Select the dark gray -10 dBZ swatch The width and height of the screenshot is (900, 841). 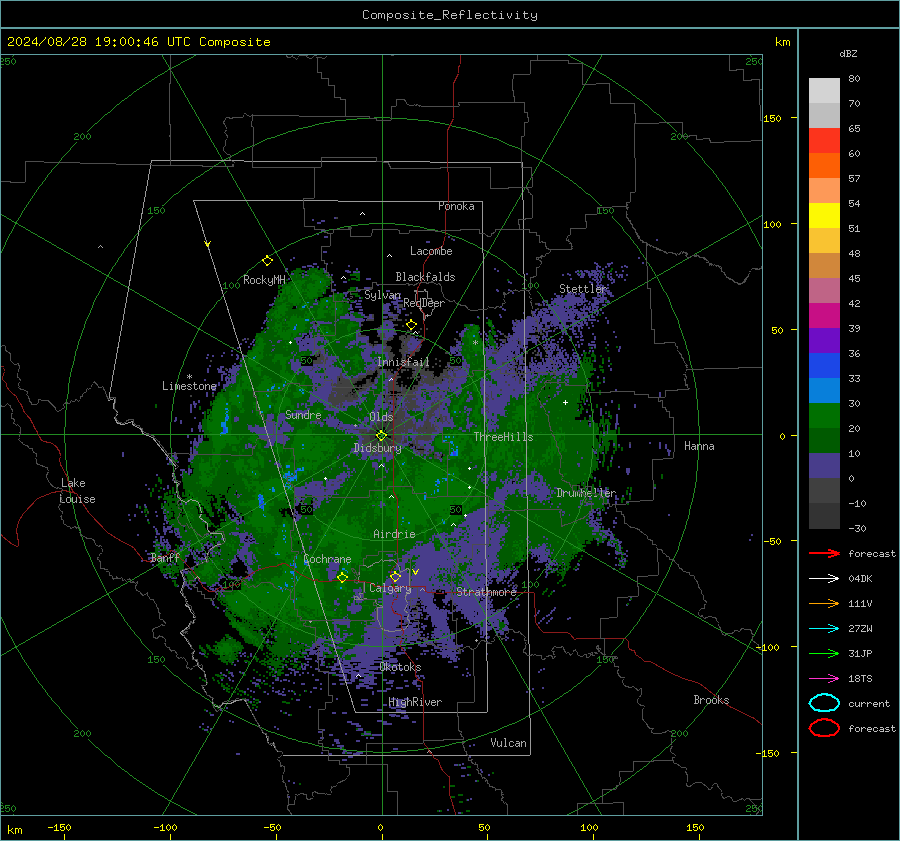coord(824,516)
